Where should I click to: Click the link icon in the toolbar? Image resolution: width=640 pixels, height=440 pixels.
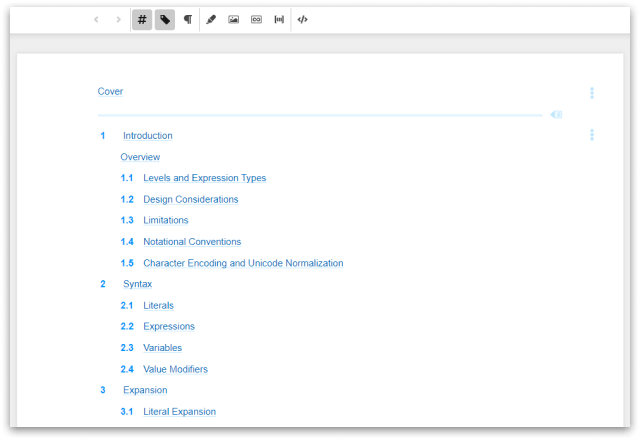tap(256, 19)
